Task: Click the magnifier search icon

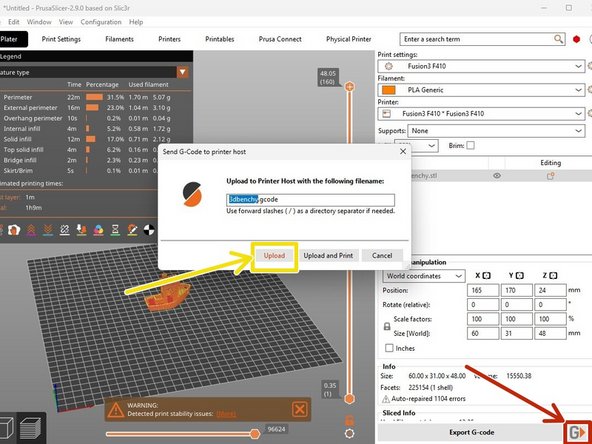Action: coord(558,39)
